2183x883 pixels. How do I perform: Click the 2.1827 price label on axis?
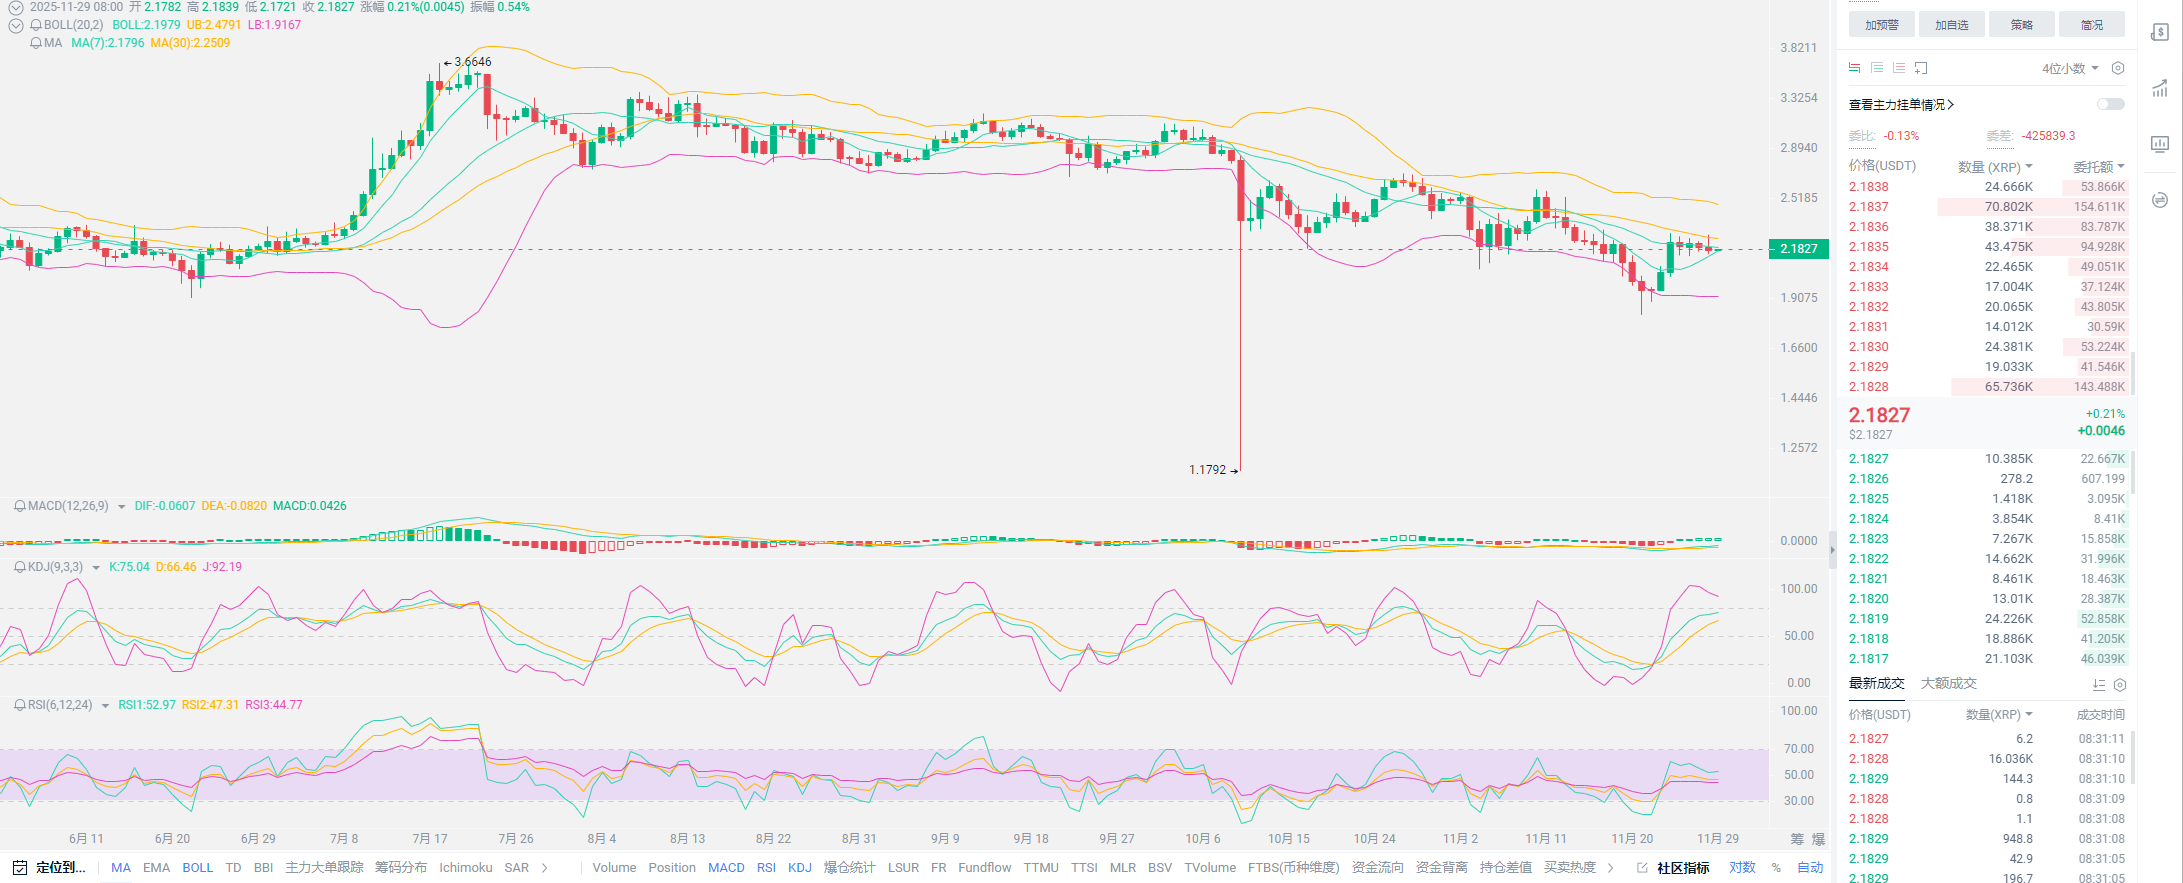(1798, 249)
